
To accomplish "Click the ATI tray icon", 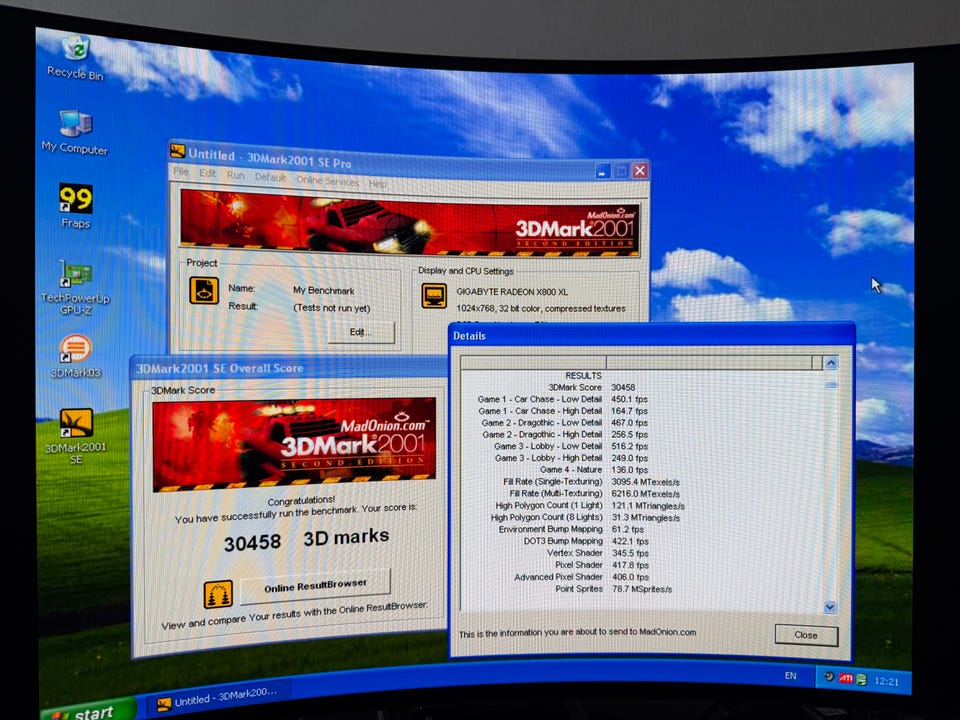I will click(x=846, y=678).
